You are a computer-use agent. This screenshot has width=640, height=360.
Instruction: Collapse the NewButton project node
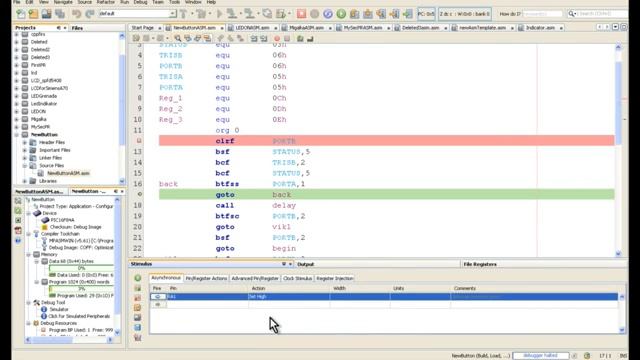click(17, 134)
